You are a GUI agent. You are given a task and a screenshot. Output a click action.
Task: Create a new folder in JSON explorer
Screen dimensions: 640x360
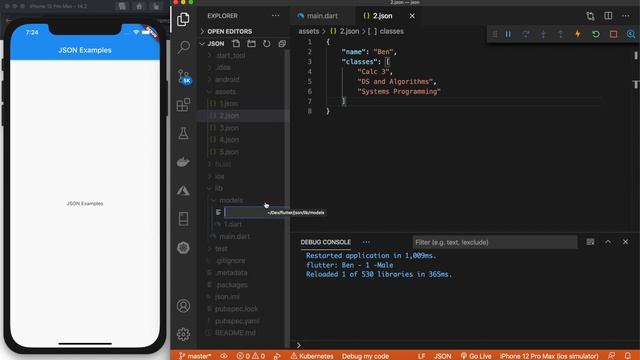click(251, 43)
